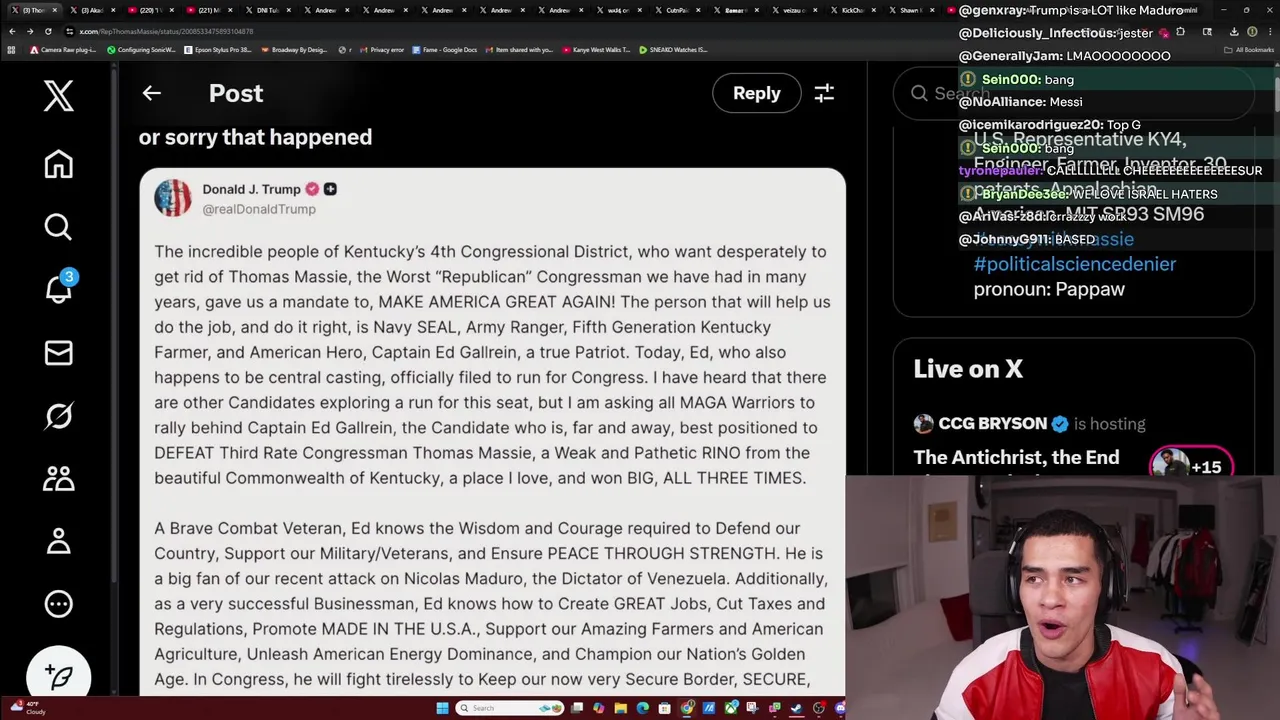Click the browser forward navigation arrow

[29, 31]
